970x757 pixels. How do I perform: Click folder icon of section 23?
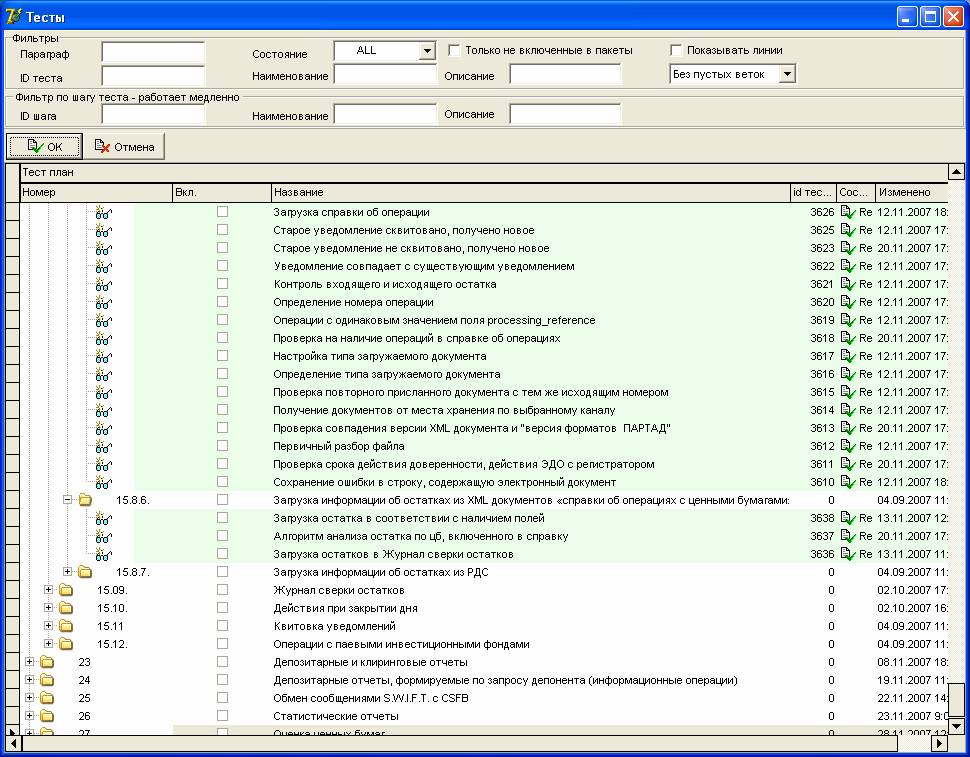[x=46, y=662]
